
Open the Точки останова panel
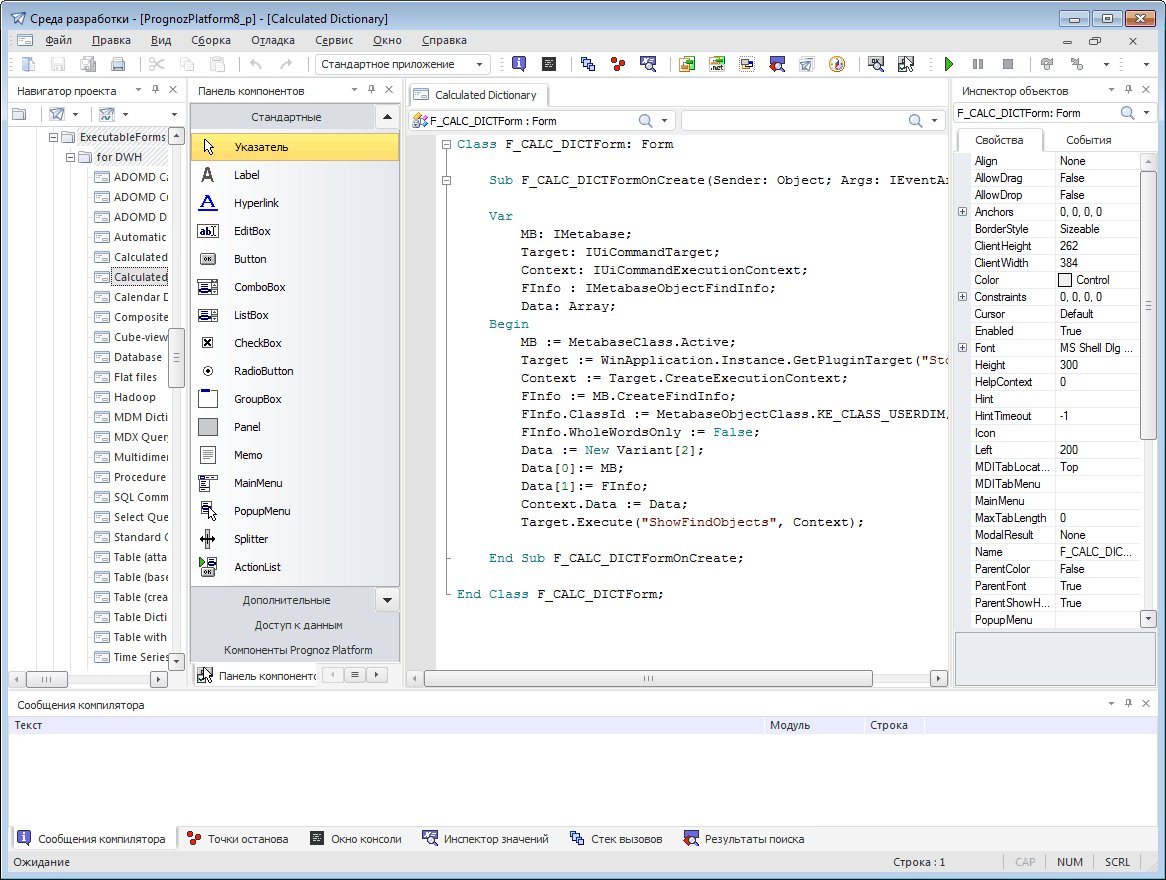[238, 839]
